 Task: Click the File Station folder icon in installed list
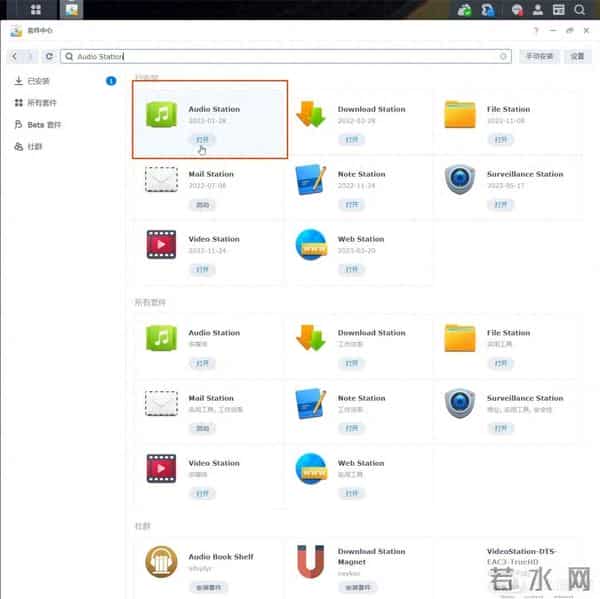tap(459, 114)
